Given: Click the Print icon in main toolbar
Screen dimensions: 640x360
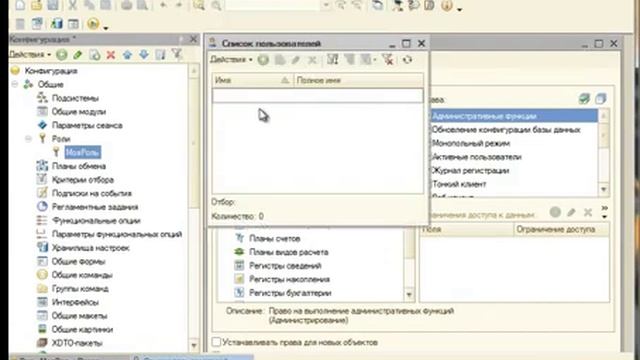Looking at the screenshot, I should pyautogui.click(x=126, y=5).
